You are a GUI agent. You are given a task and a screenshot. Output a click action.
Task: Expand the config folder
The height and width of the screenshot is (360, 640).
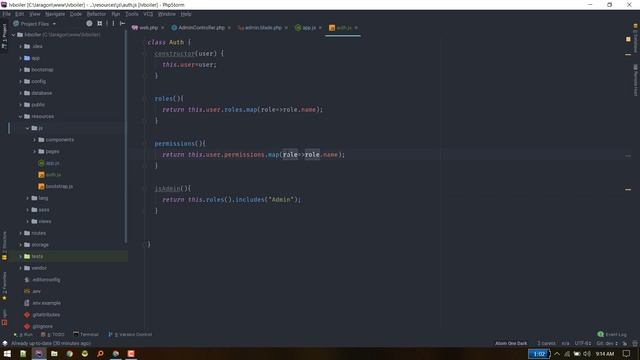(20, 81)
